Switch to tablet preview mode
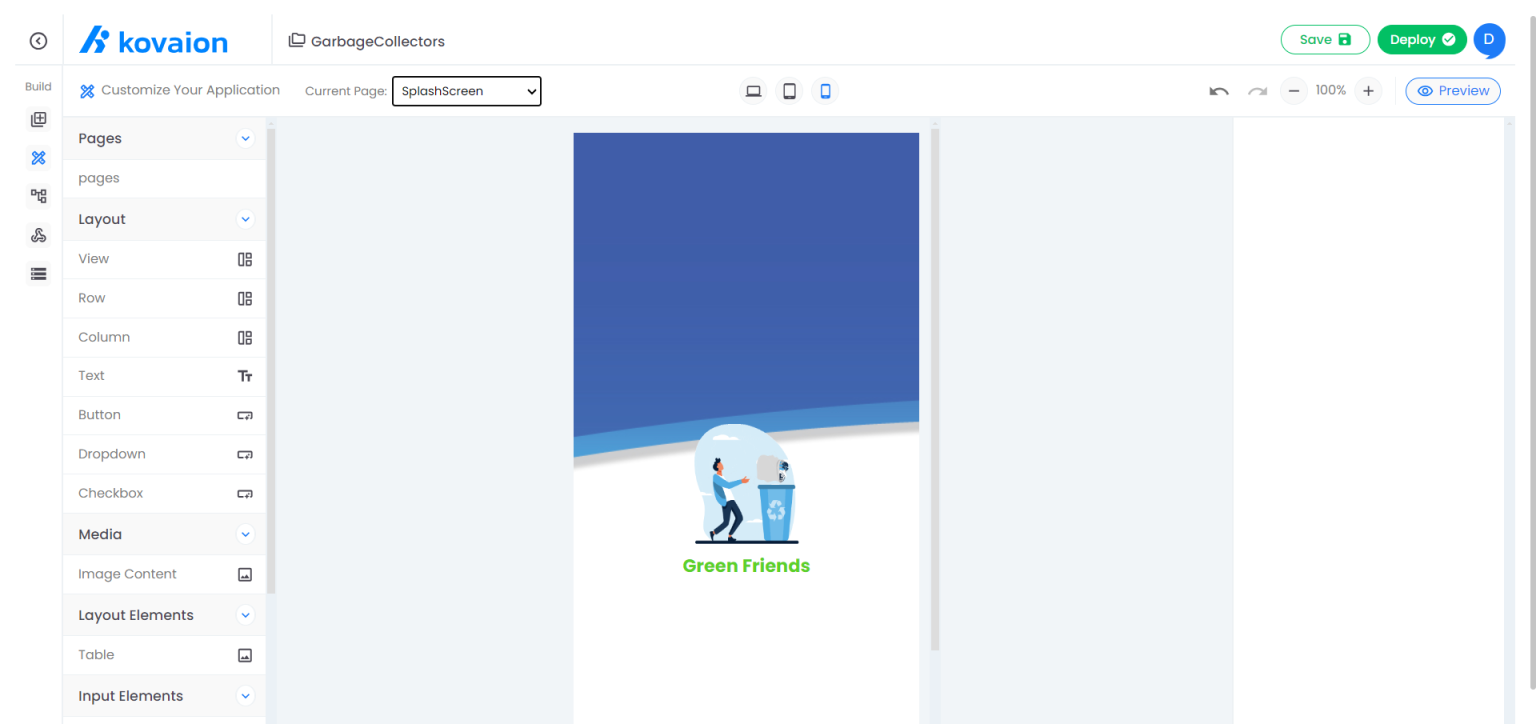The image size is (1536, 724). pos(789,90)
